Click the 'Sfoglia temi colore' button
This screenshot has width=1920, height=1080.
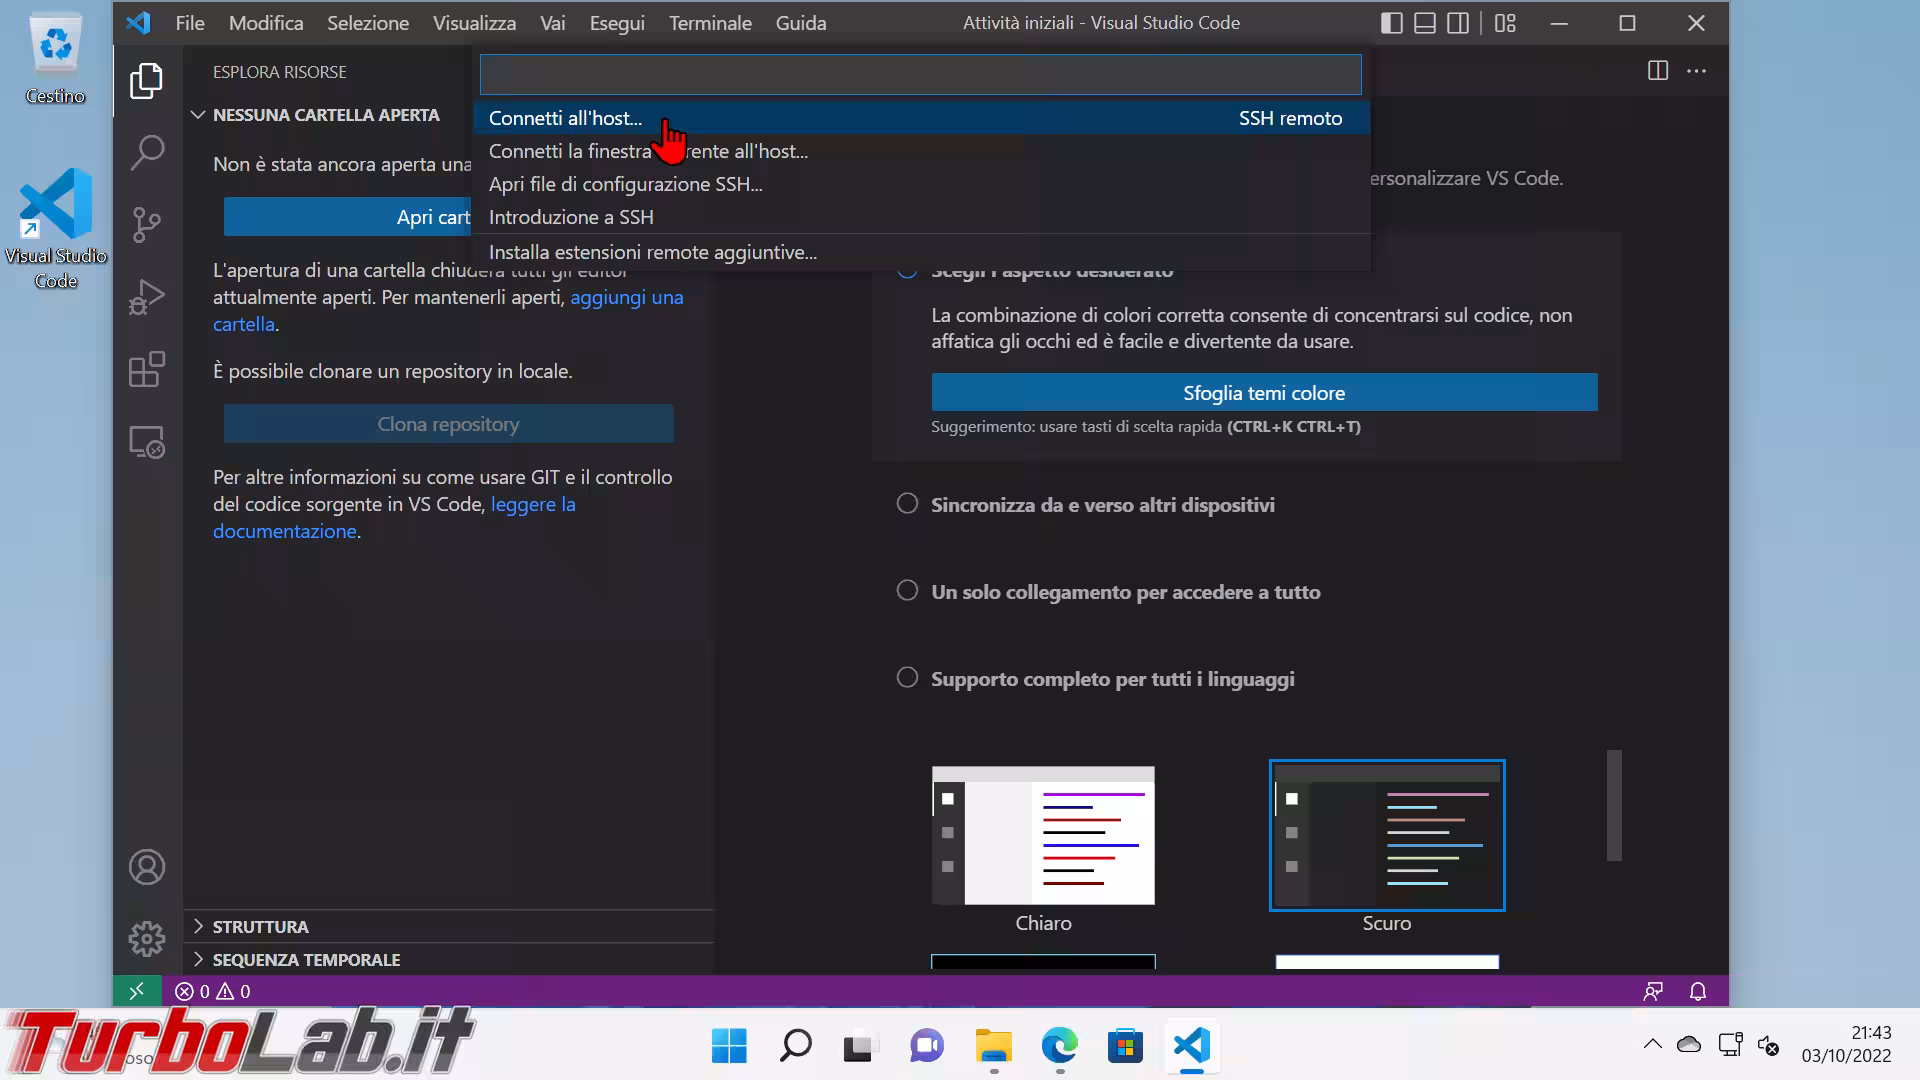point(1264,393)
